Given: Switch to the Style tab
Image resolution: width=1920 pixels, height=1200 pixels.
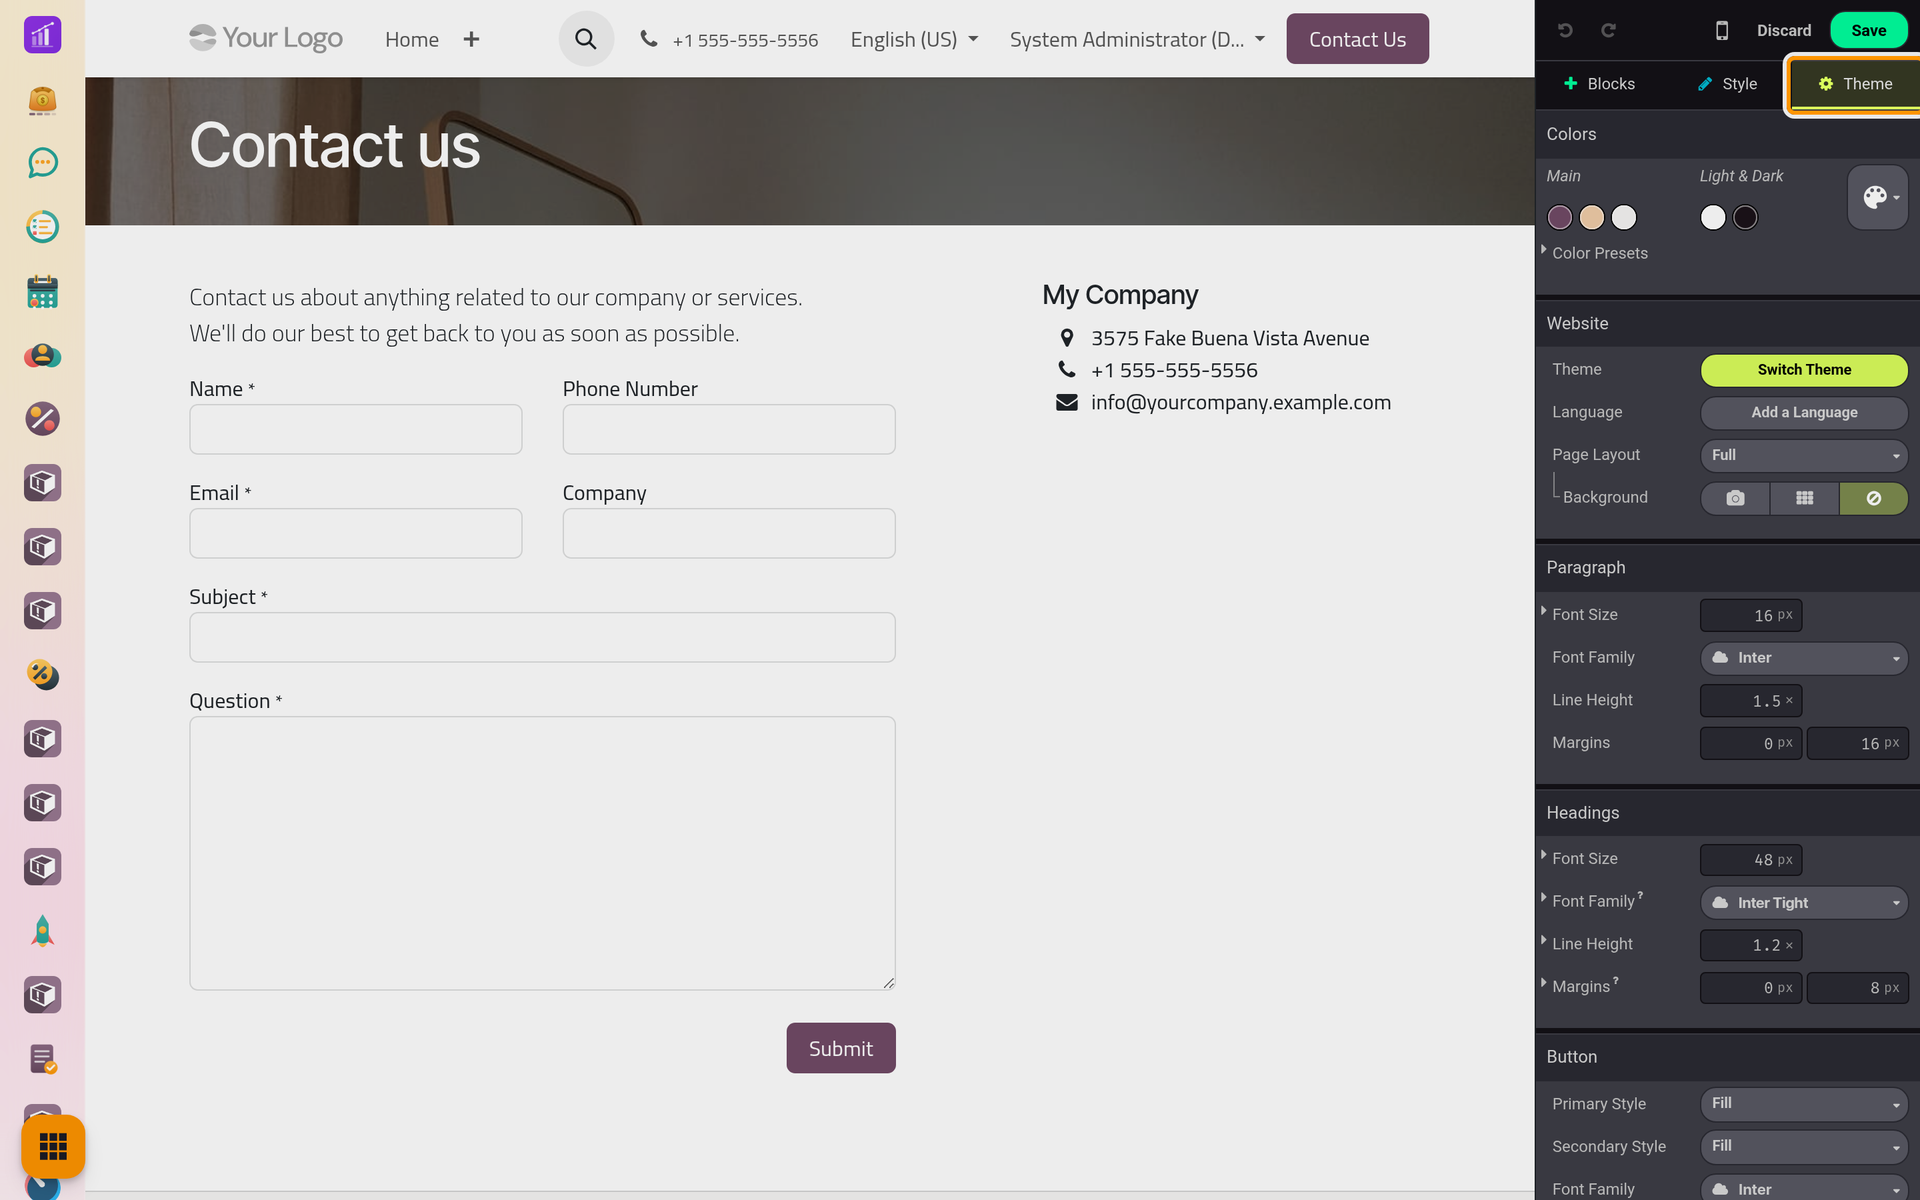Looking at the screenshot, I should pos(1727,84).
